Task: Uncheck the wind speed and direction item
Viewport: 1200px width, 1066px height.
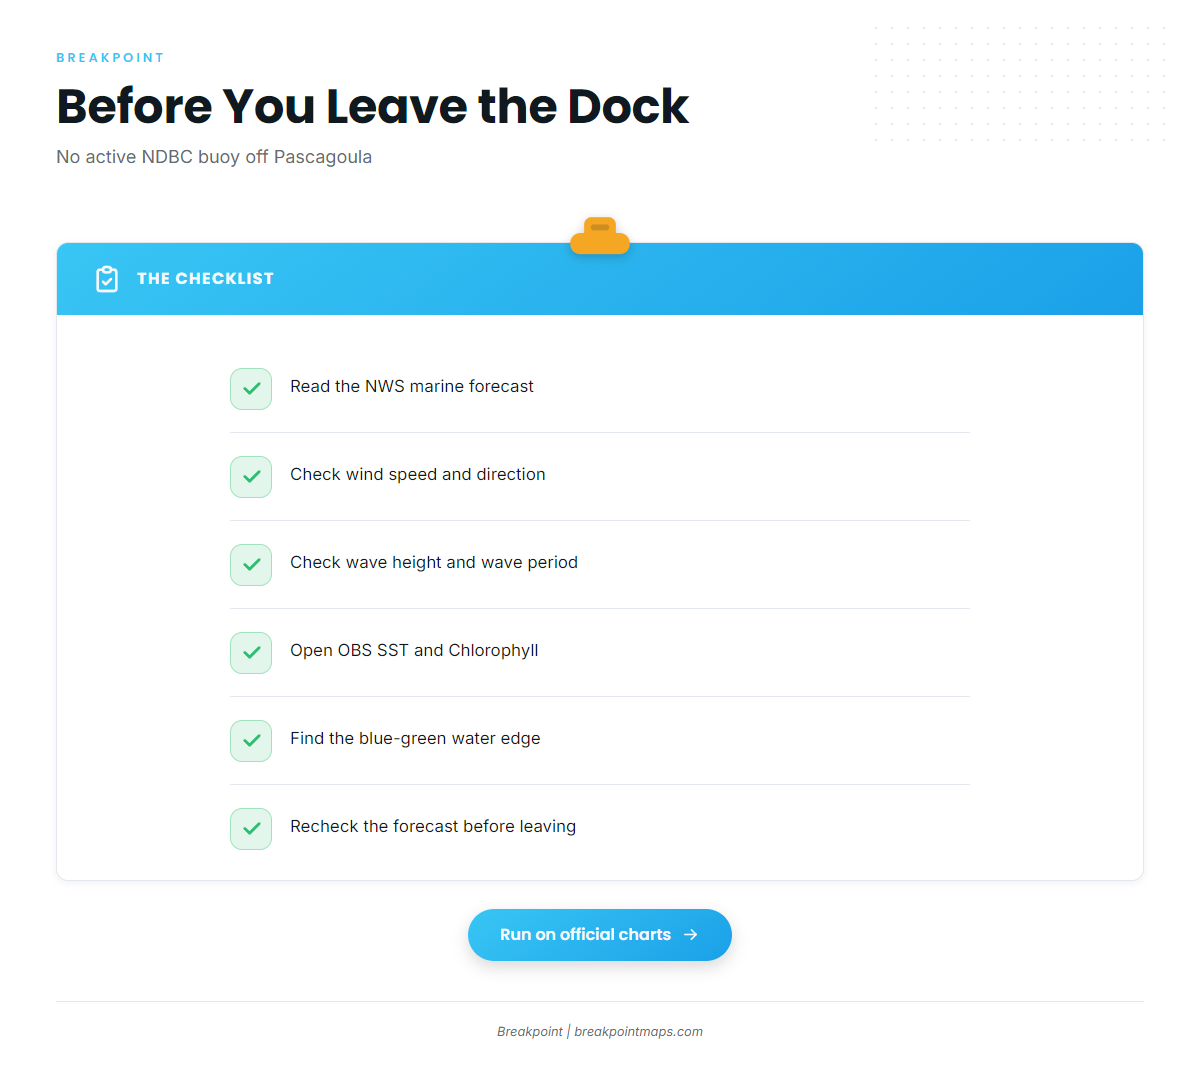Action: coord(251,477)
